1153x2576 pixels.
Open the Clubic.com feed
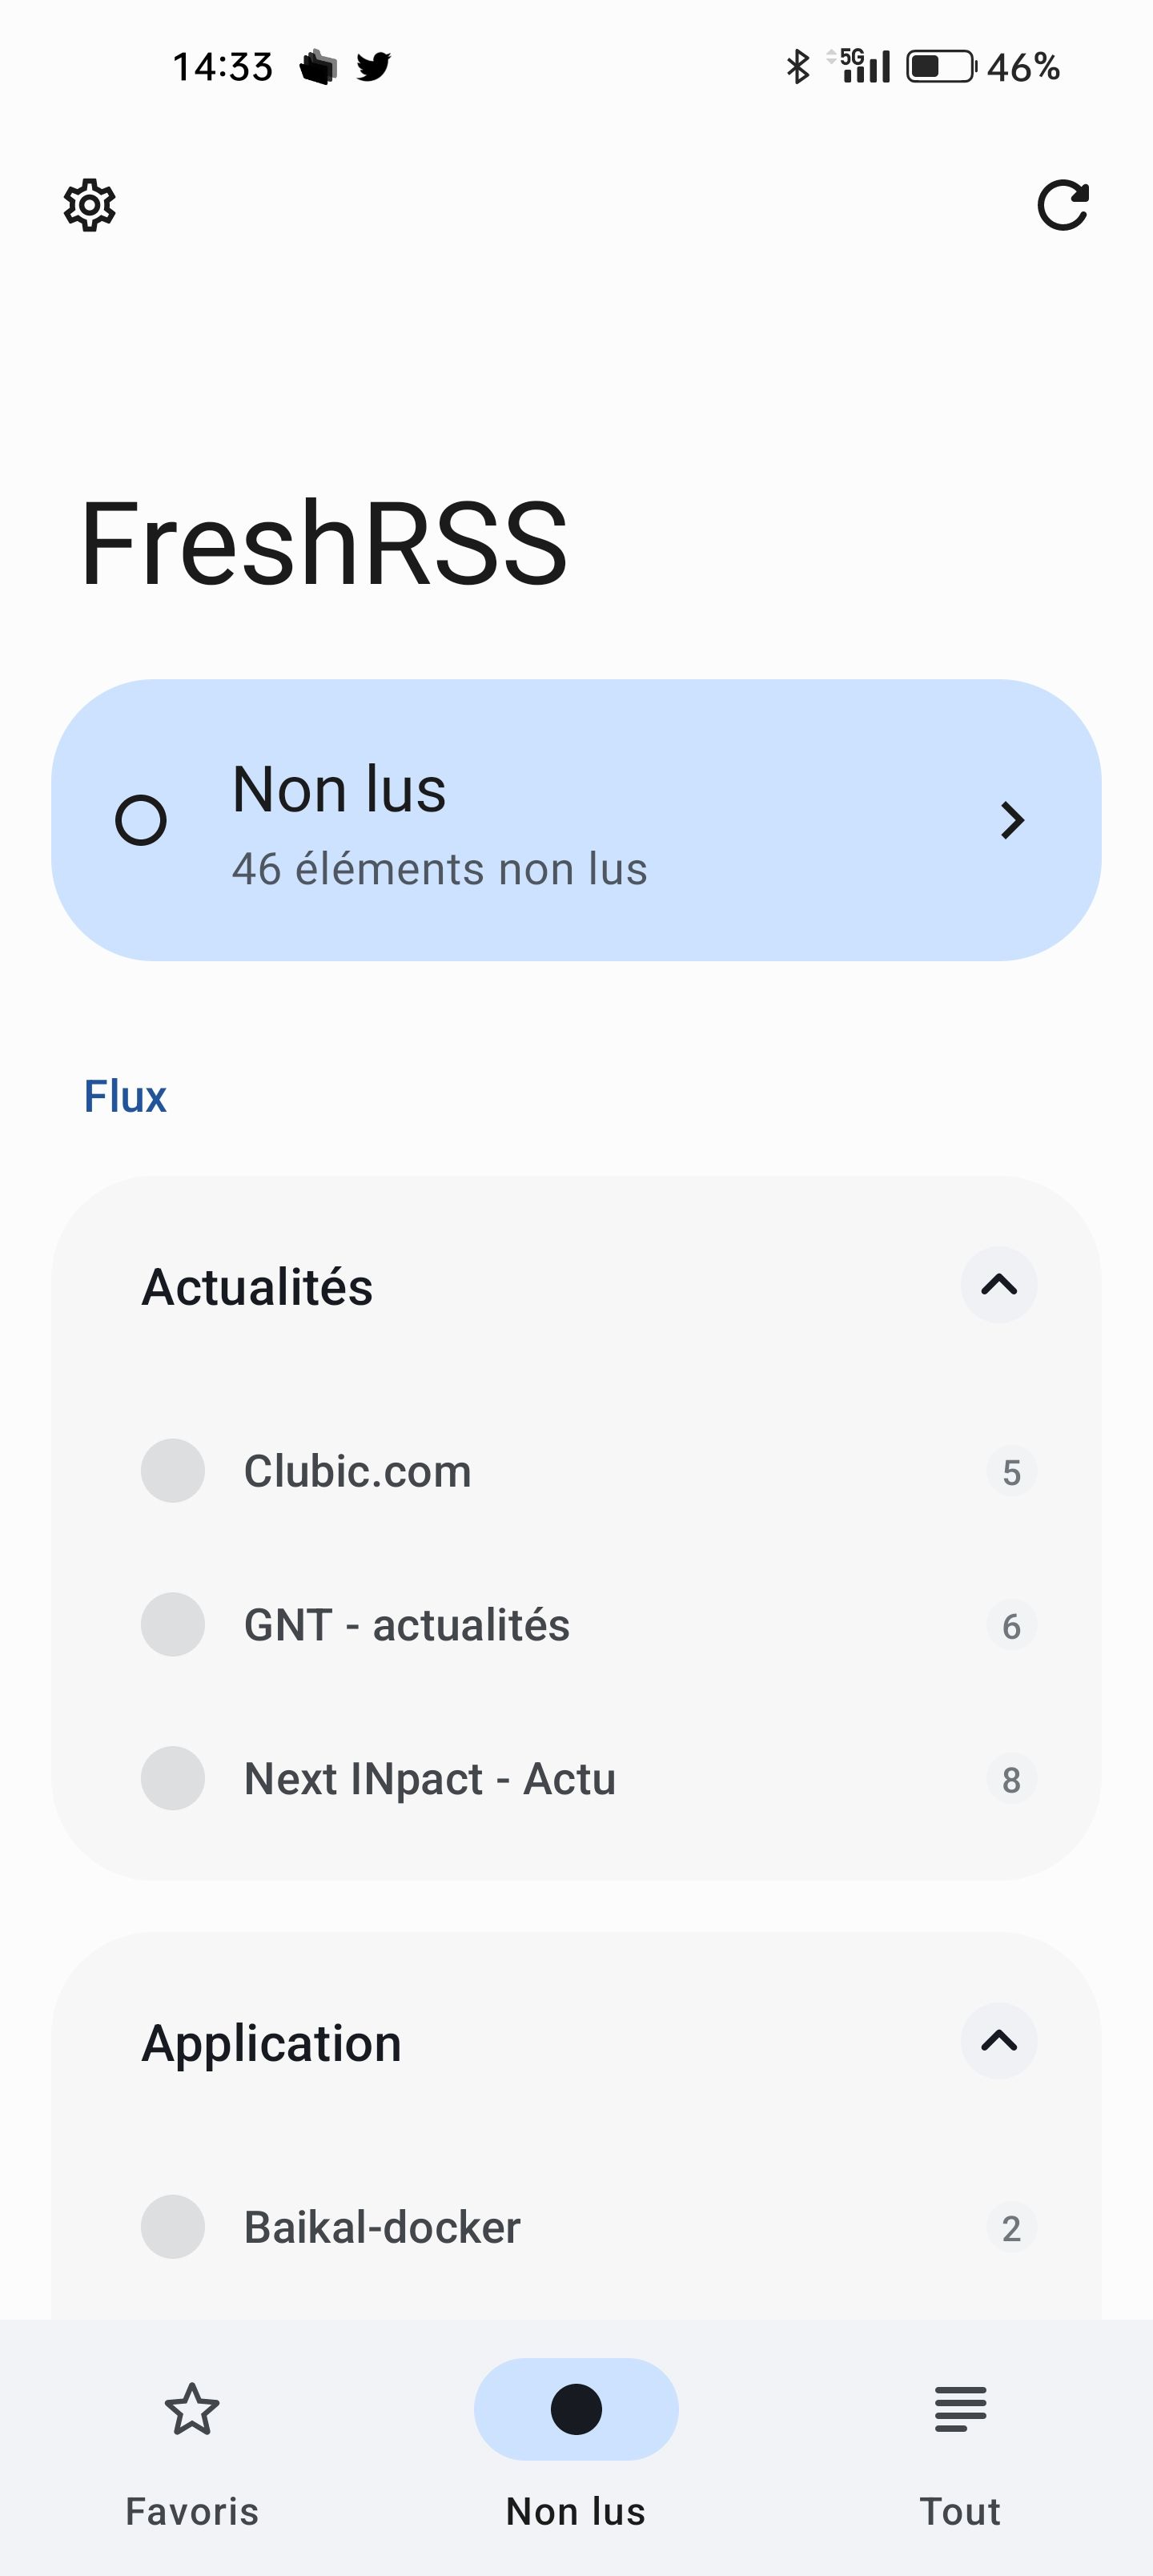(x=358, y=1472)
